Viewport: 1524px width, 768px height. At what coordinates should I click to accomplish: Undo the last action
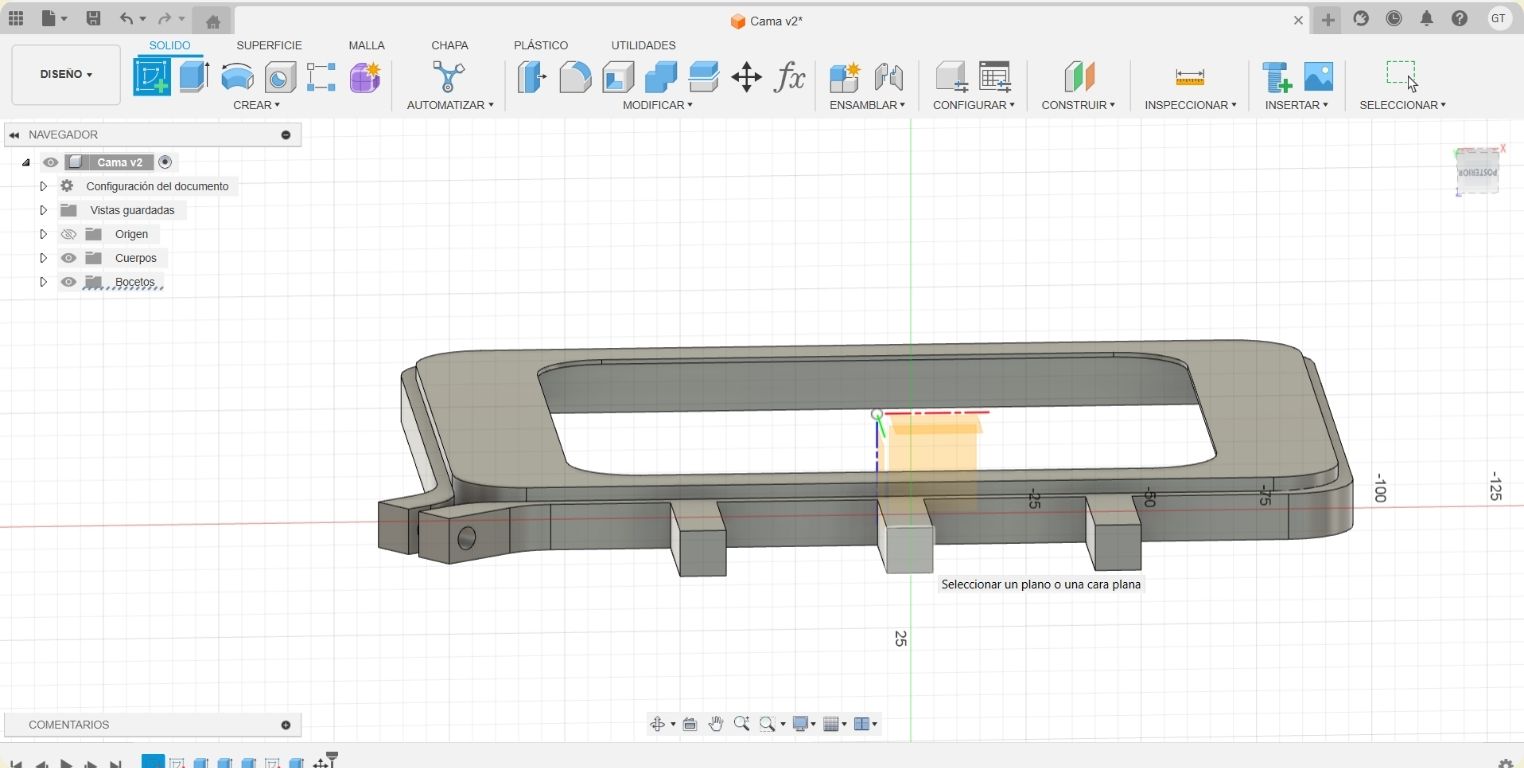(126, 18)
